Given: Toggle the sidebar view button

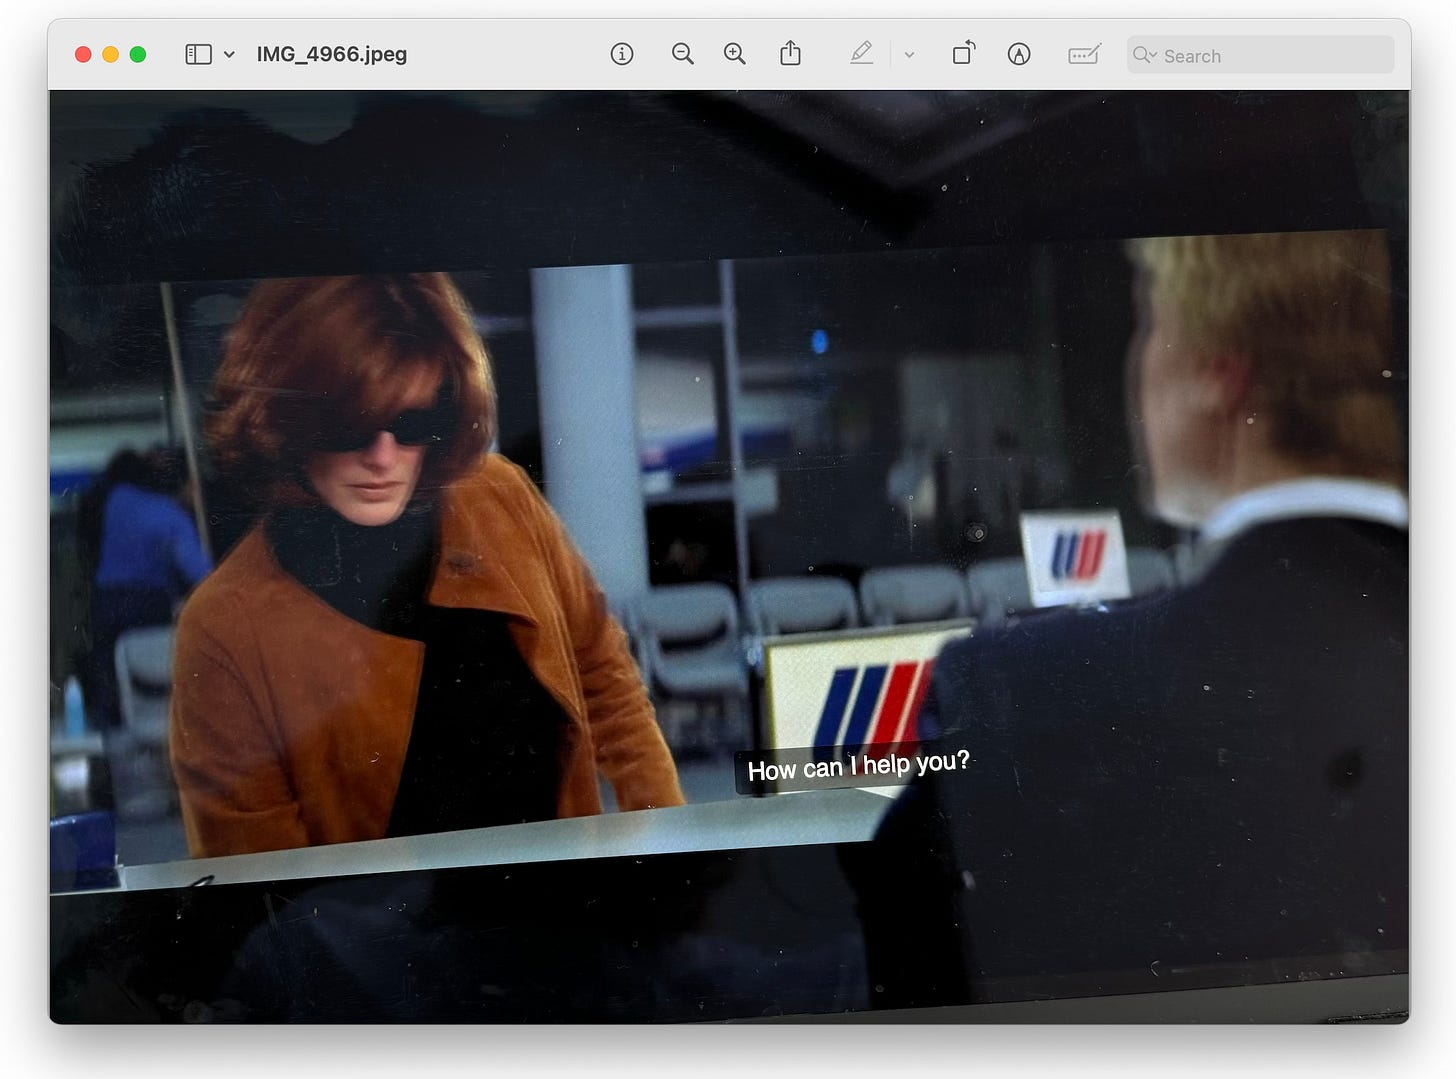Looking at the screenshot, I should pos(198,54).
